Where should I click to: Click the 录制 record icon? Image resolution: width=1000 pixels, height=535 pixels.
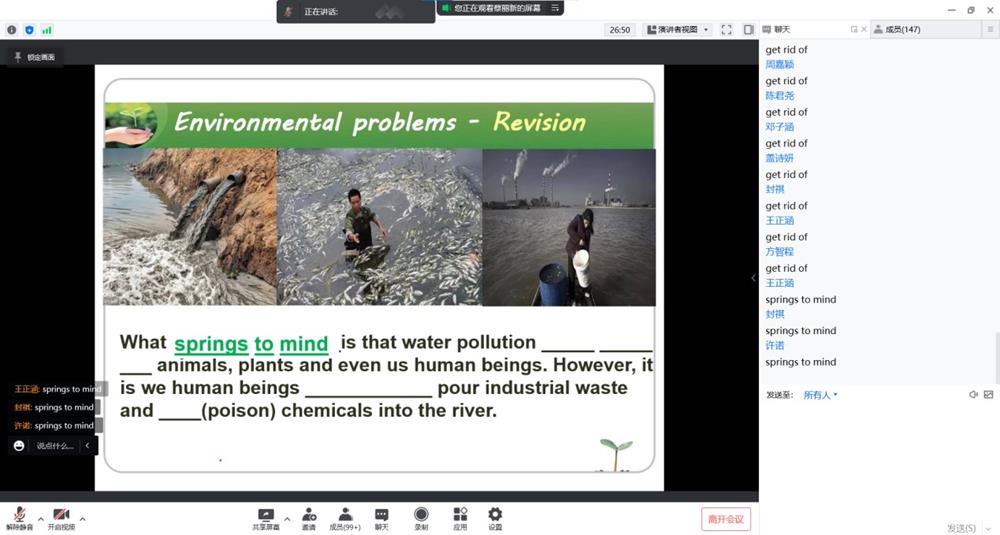coord(421,517)
